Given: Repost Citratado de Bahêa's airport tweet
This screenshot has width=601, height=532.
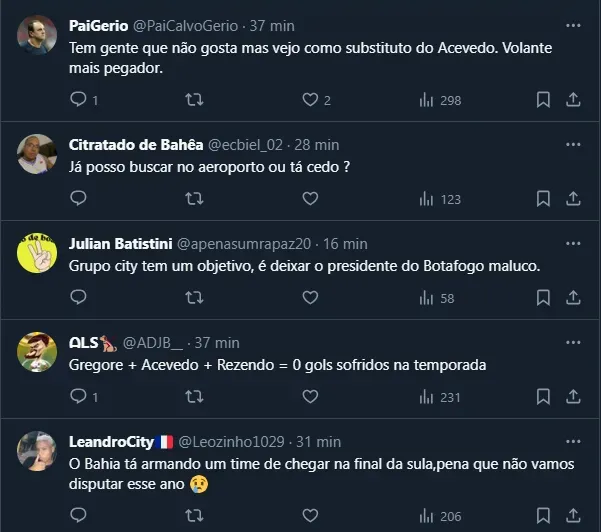Looking at the screenshot, I should [x=195, y=199].
